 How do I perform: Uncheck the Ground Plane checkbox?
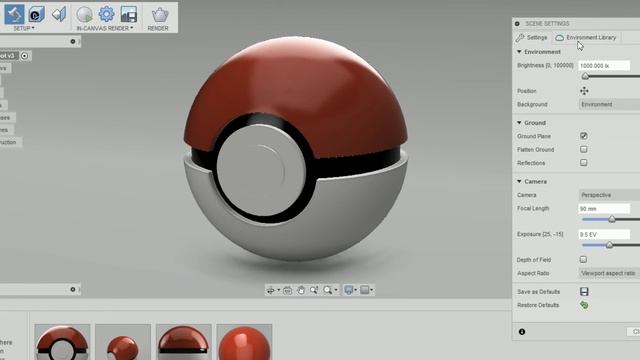(x=584, y=136)
